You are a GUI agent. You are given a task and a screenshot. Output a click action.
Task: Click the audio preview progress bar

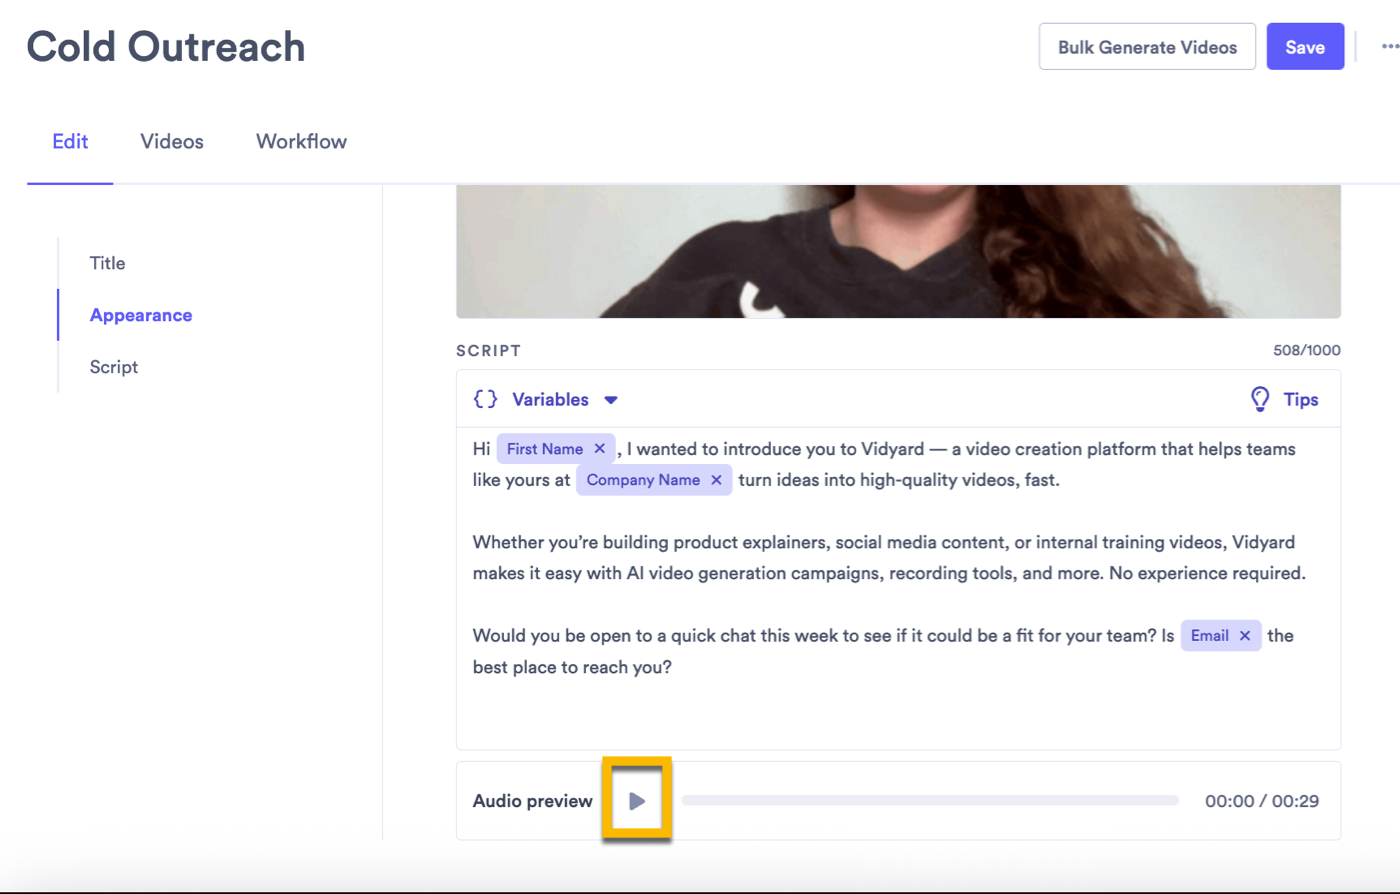[929, 800]
